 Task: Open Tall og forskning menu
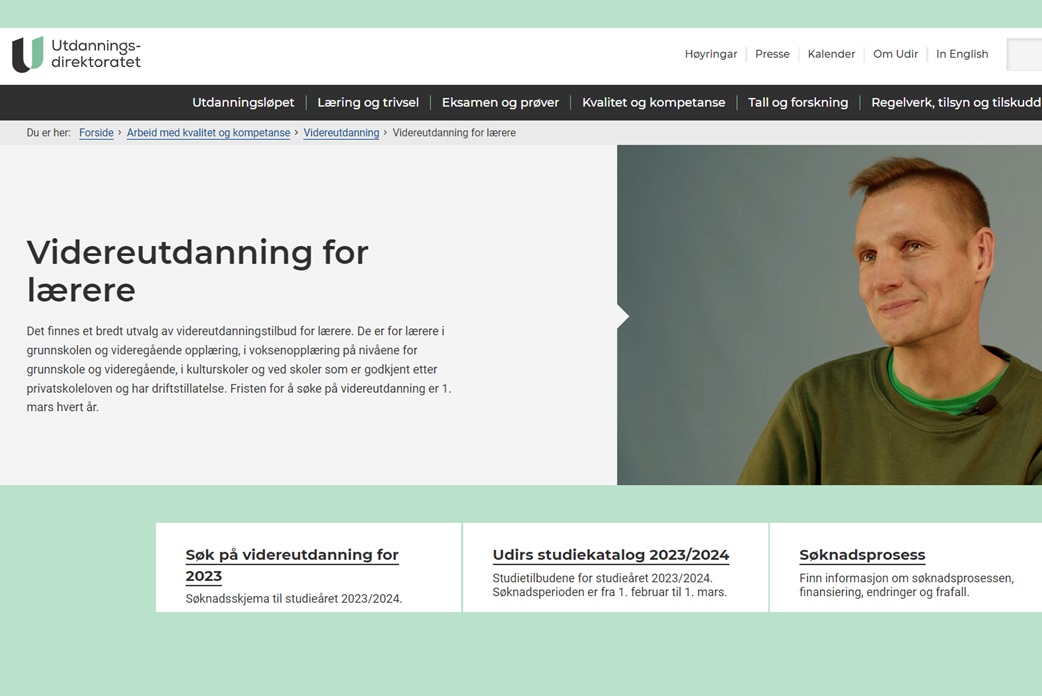[798, 102]
